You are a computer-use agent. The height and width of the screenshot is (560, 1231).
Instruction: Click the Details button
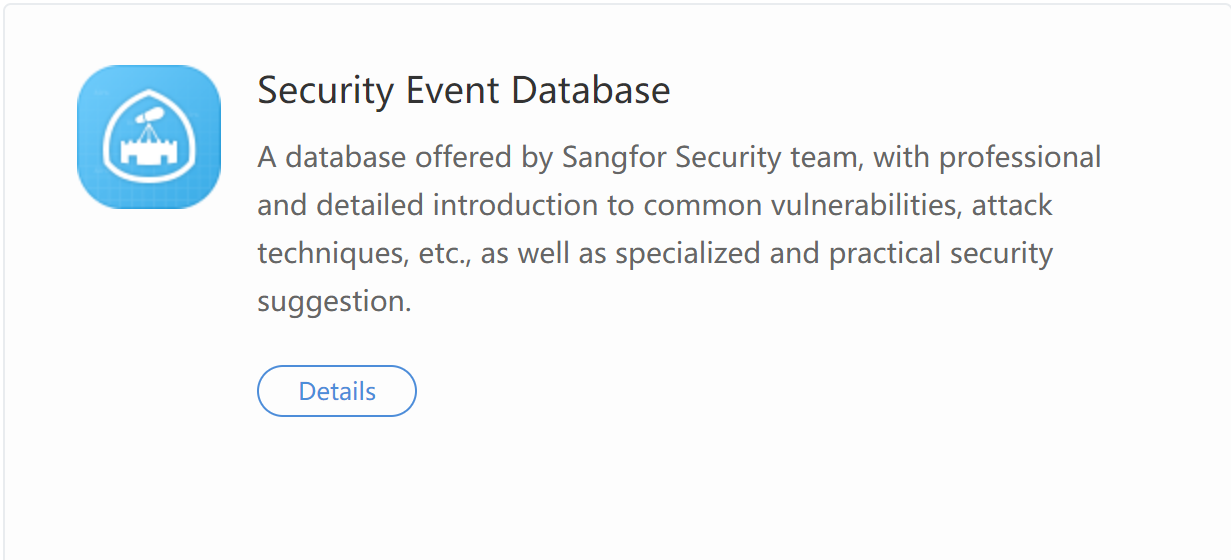click(337, 391)
